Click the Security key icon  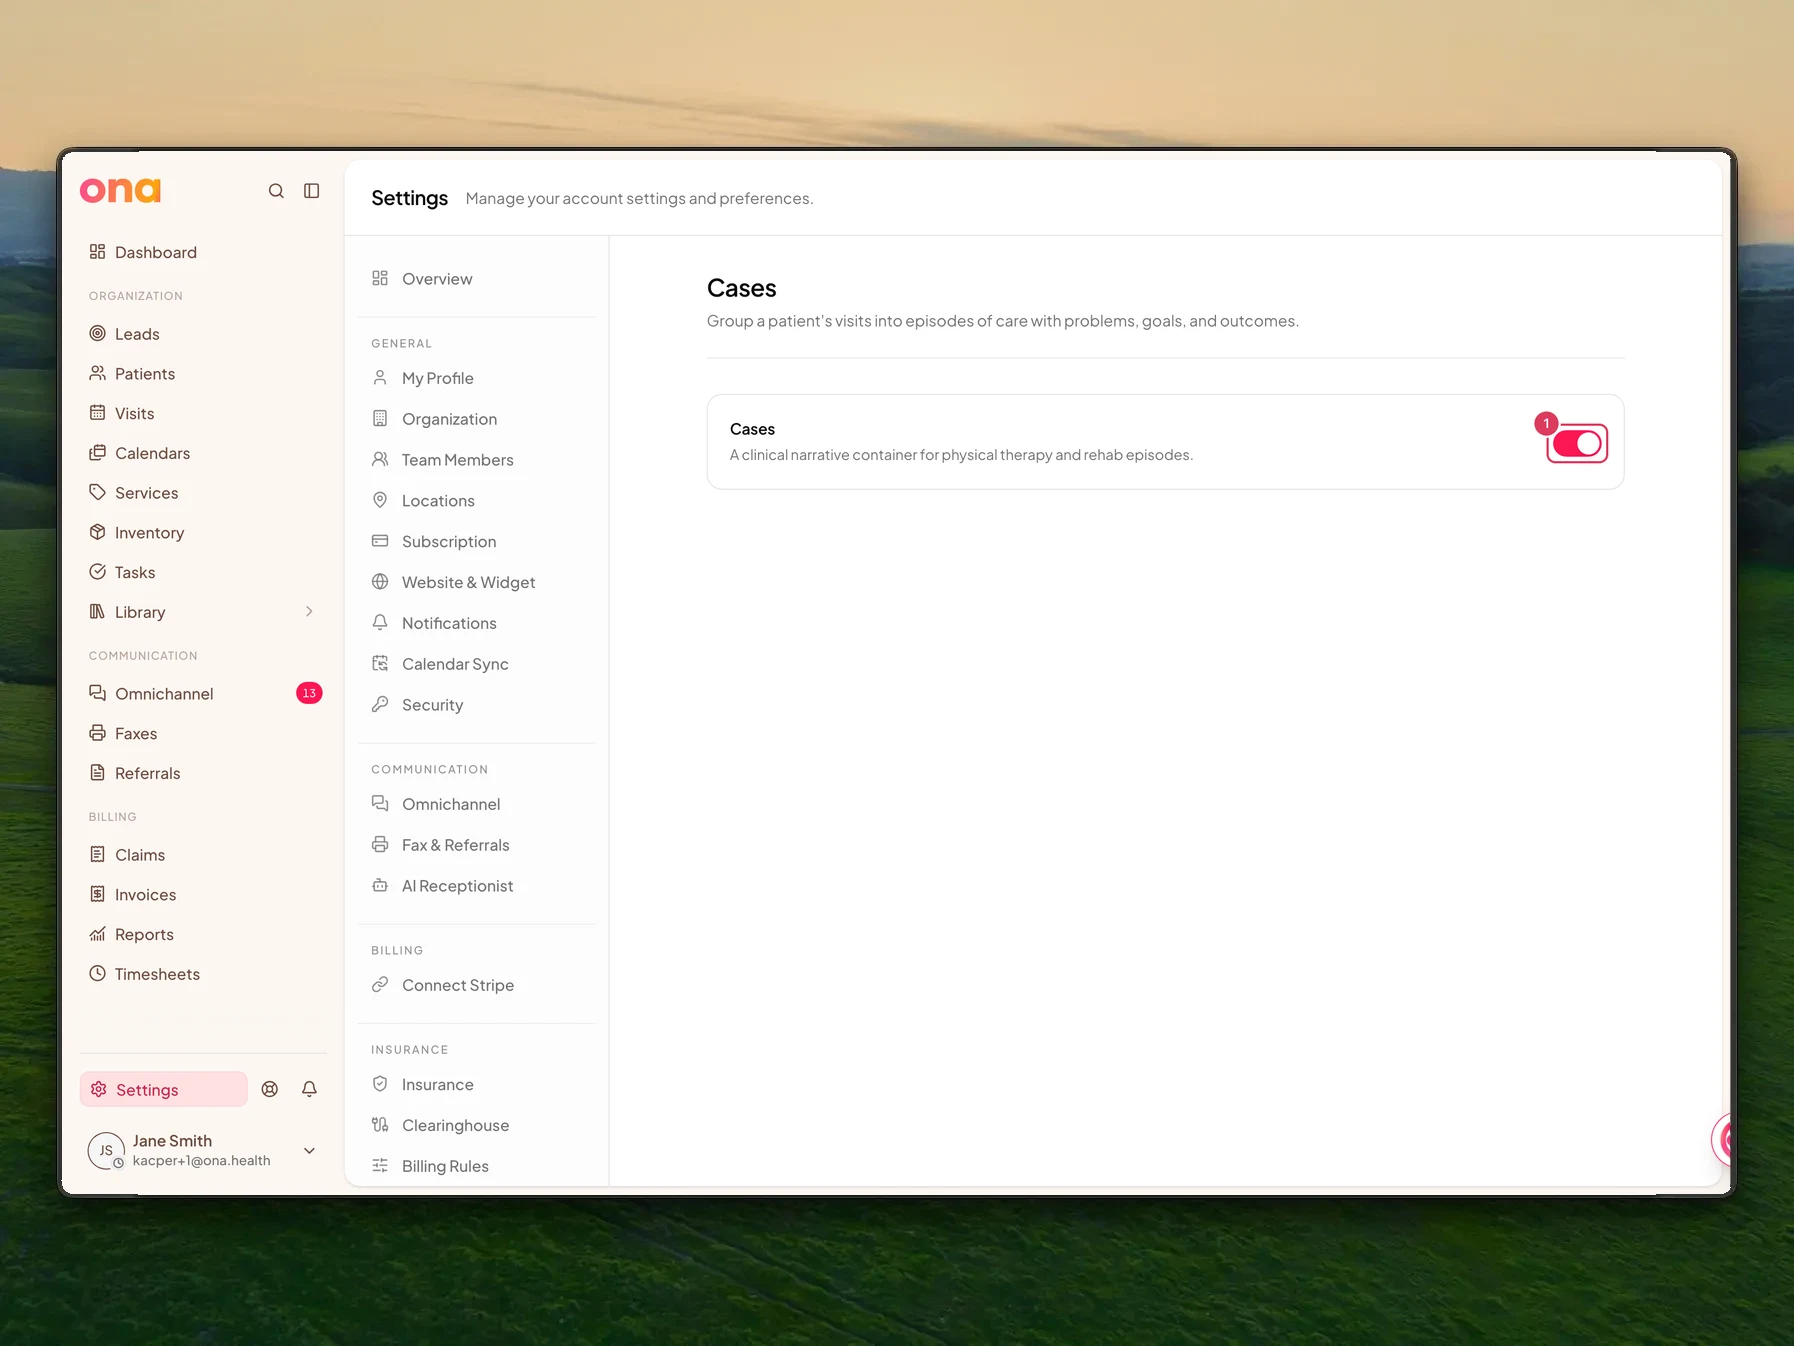tap(380, 705)
